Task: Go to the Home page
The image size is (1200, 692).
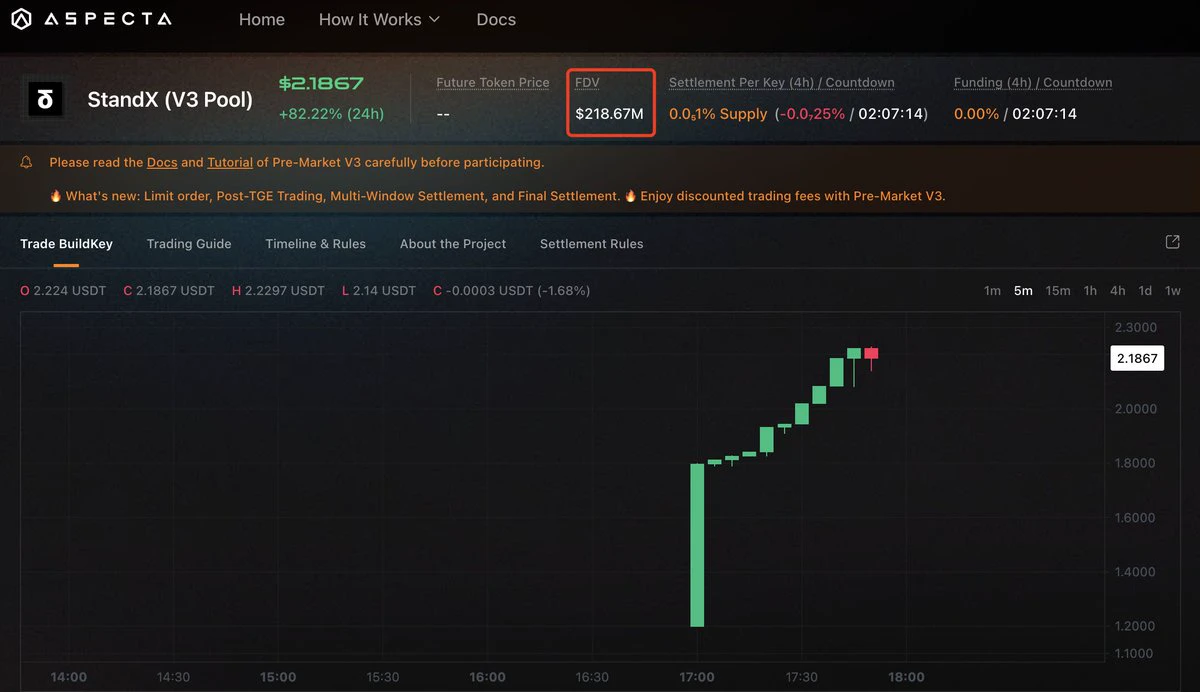Action: [262, 19]
